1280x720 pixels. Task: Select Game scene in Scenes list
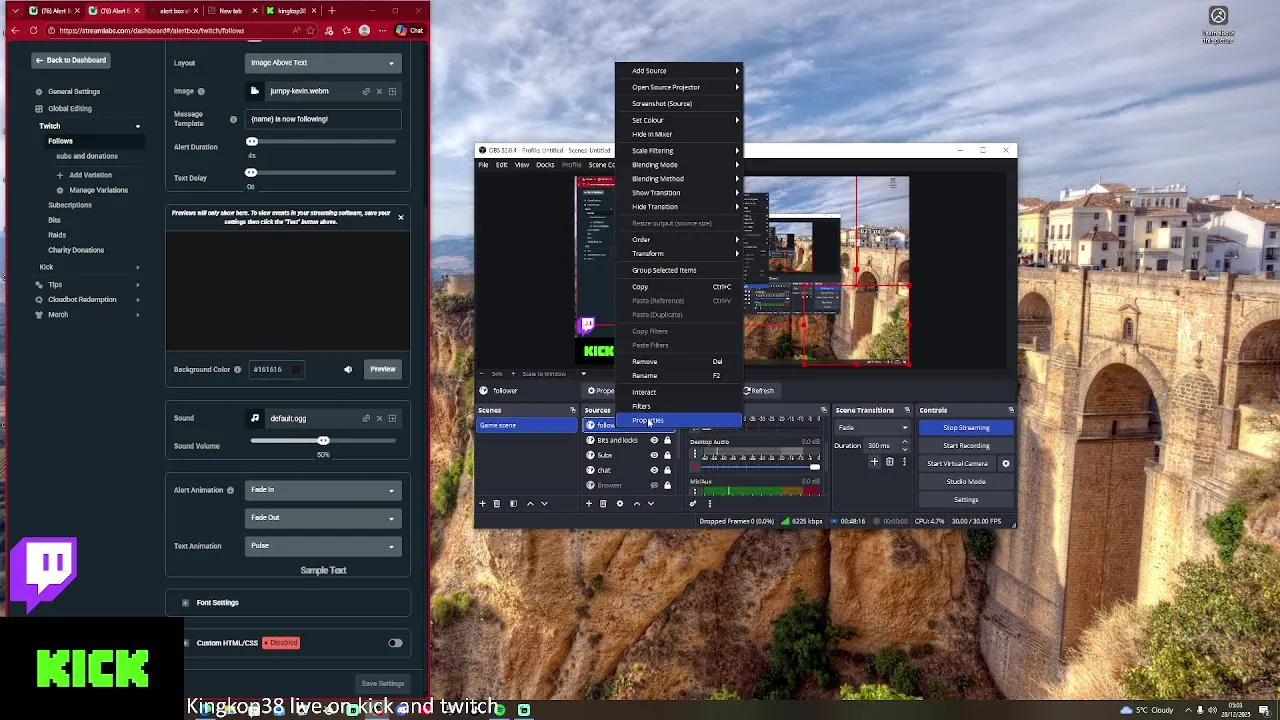coord(527,425)
